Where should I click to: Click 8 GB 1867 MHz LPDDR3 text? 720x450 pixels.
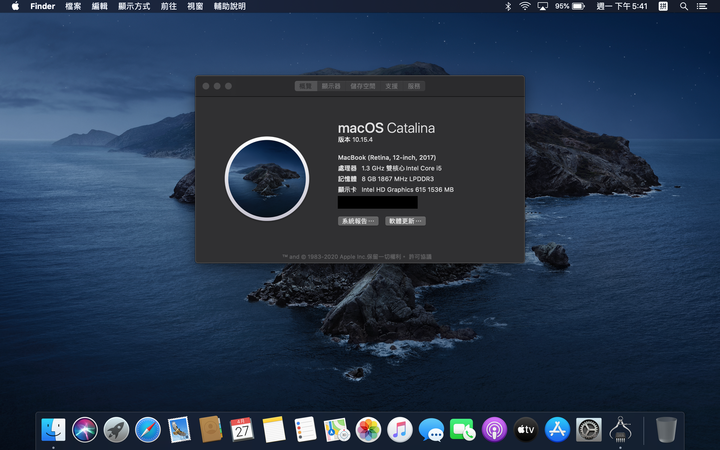(x=398, y=179)
